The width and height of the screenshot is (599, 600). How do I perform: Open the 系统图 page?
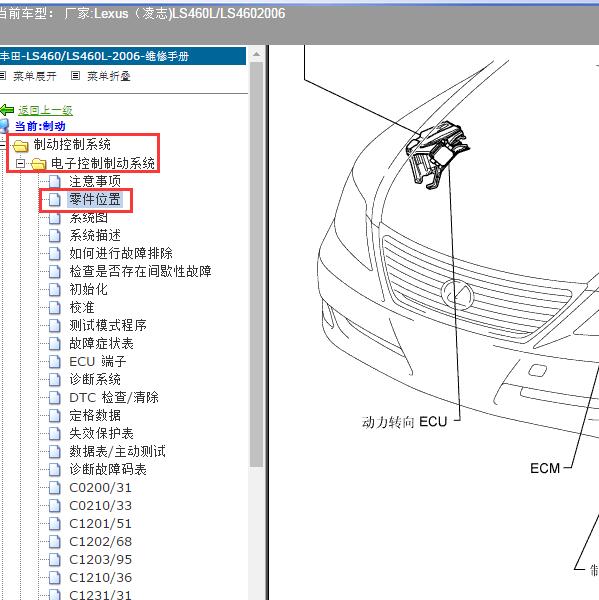tap(88, 217)
